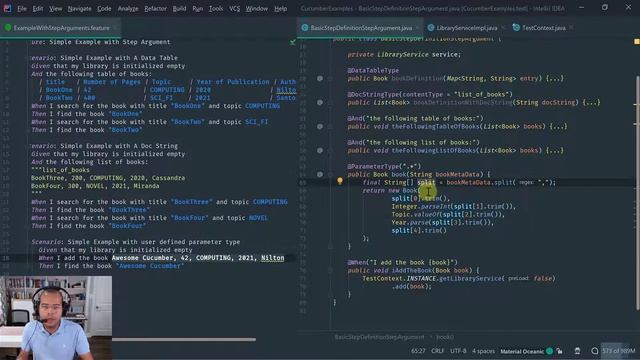Click the green Material theme circle icon

pos(549,351)
